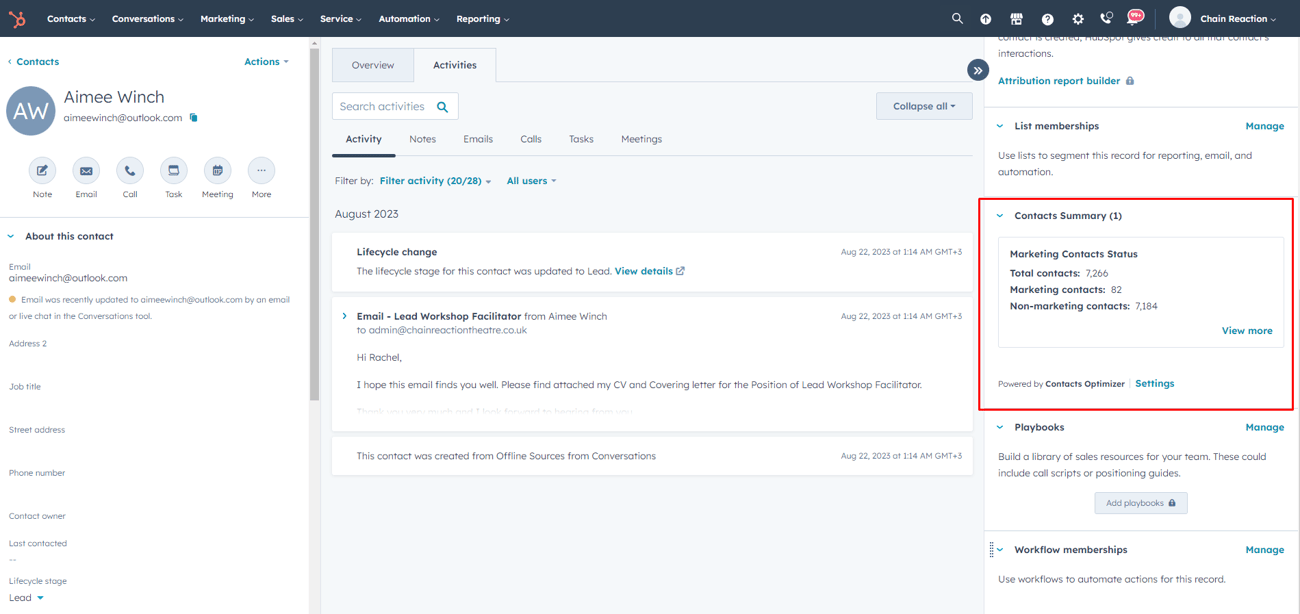Copy Aimee's email with the clipboard icon
The image size is (1300, 614).
[x=193, y=116]
